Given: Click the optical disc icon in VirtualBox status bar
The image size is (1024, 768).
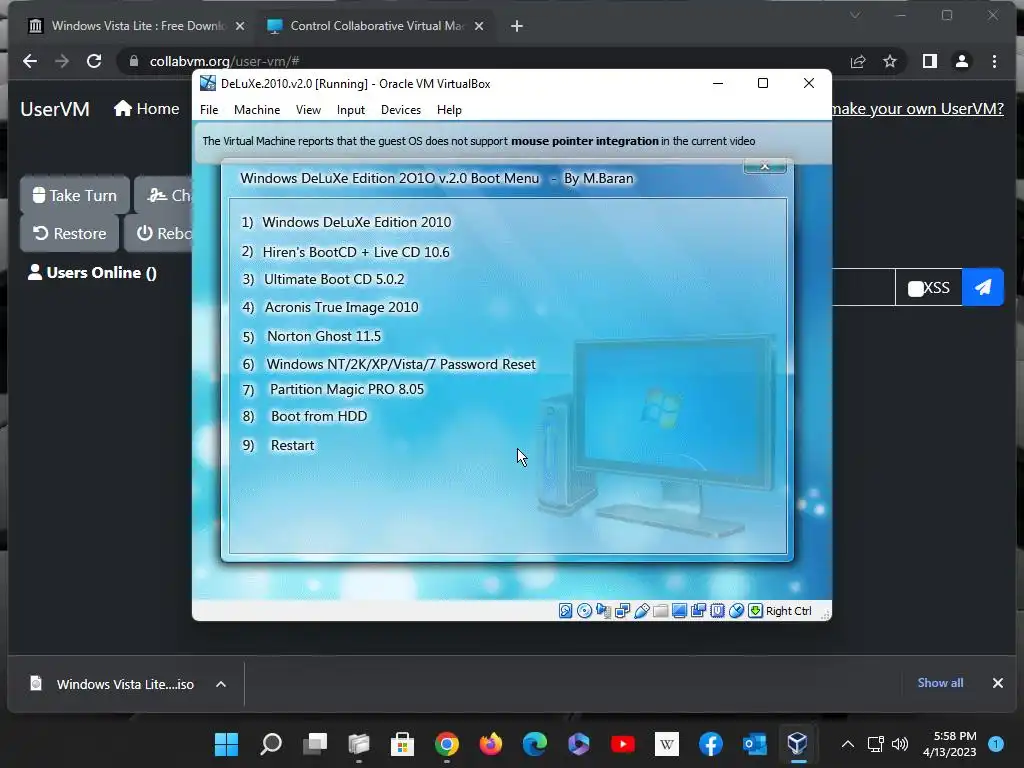Looking at the screenshot, I should [584, 611].
